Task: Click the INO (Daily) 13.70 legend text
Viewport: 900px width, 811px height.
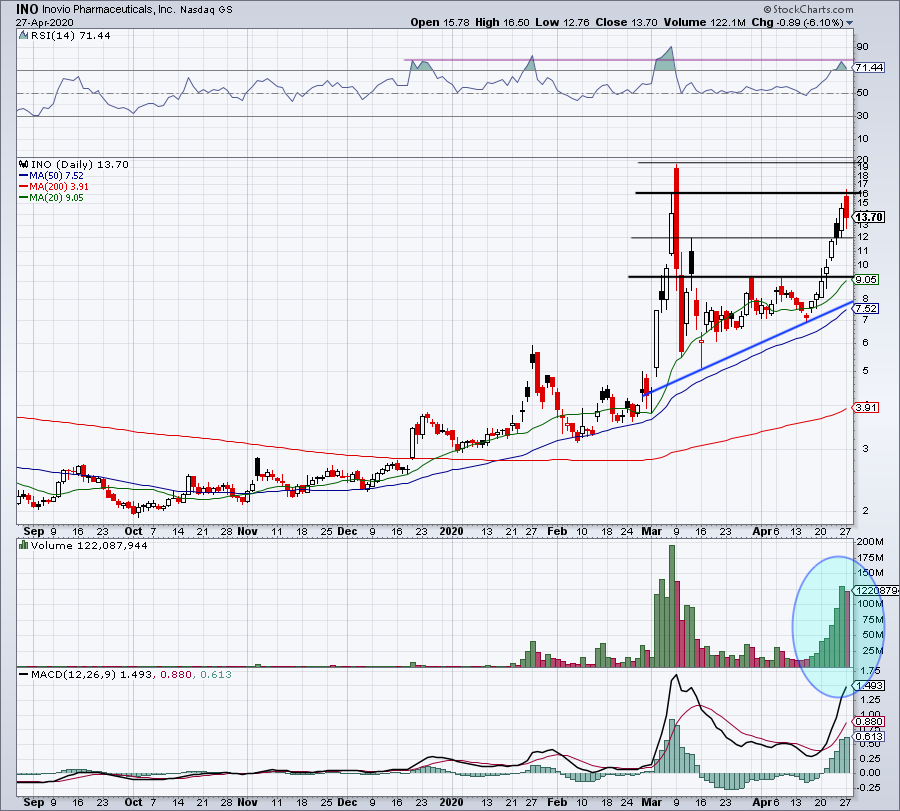Action: 80,164
